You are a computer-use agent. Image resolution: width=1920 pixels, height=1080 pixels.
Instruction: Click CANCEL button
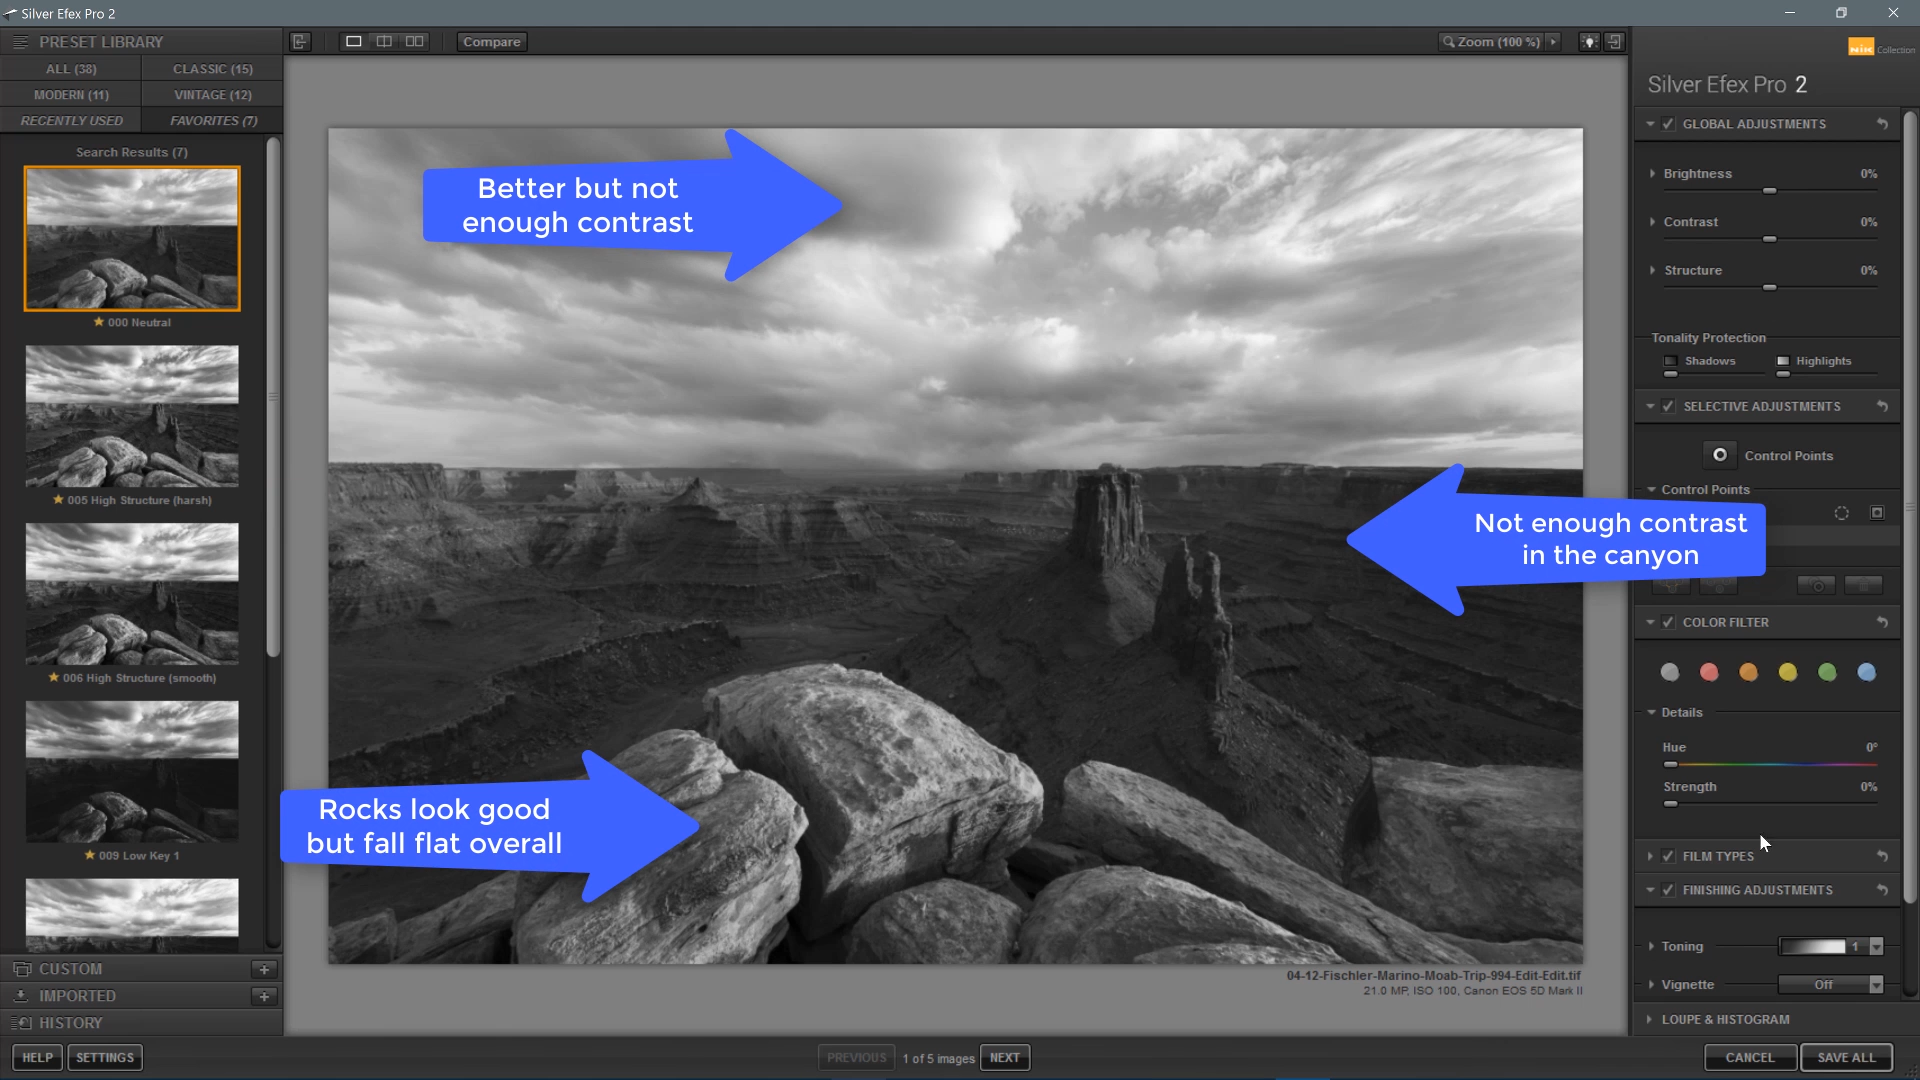1750,1057
